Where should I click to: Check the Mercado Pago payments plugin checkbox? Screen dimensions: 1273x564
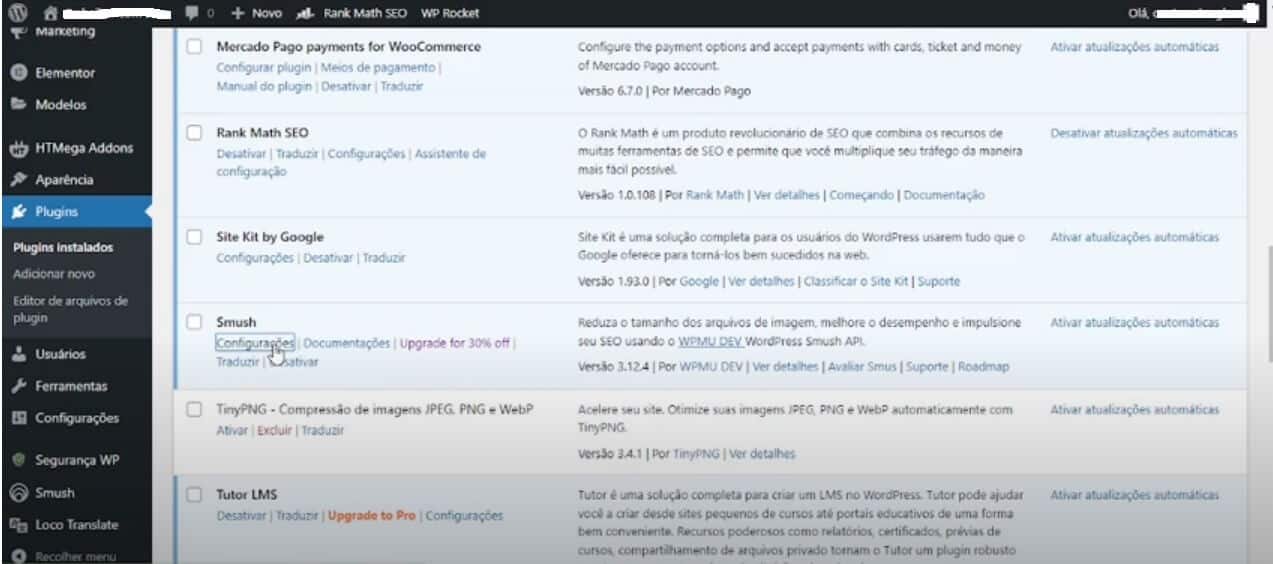coord(195,47)
